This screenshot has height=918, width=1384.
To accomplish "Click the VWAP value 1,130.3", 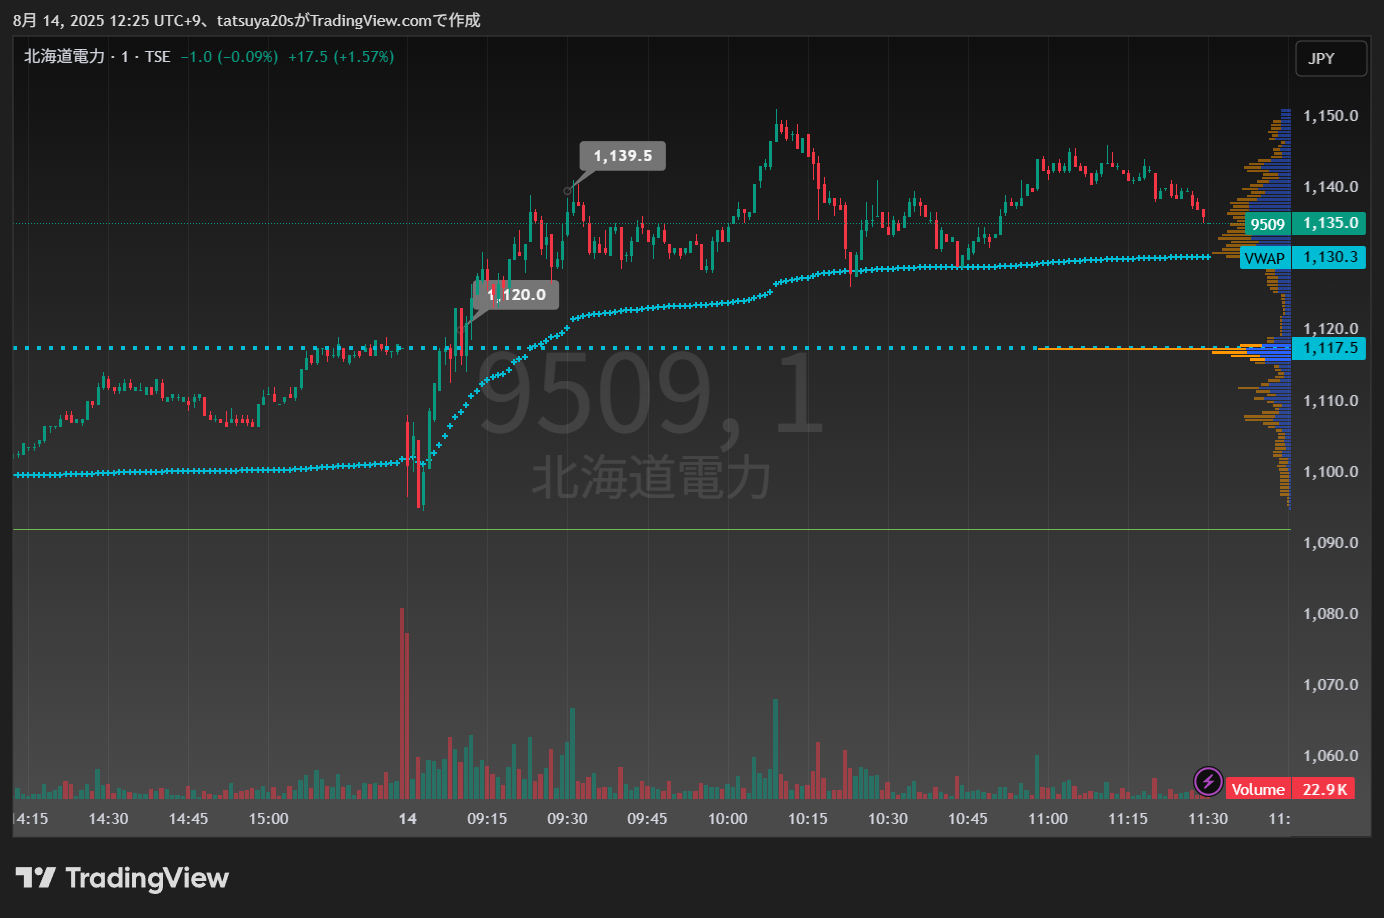I will (x=1329, y=257).
